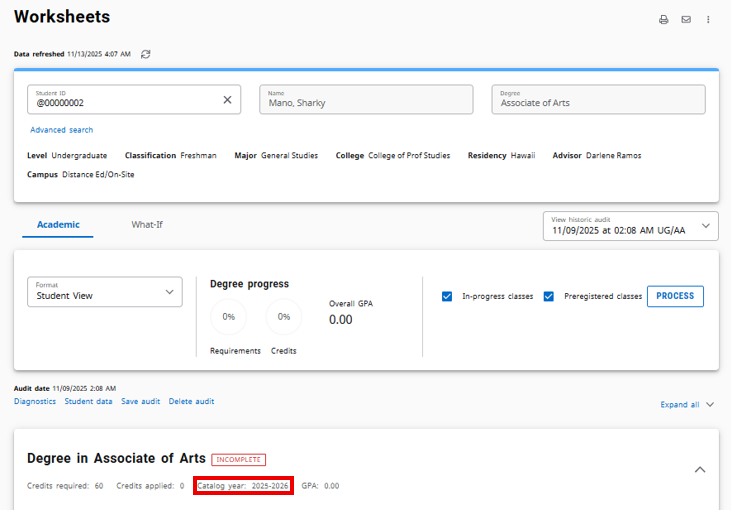Toggle the In-progress classes checkbox

point(448,296)
